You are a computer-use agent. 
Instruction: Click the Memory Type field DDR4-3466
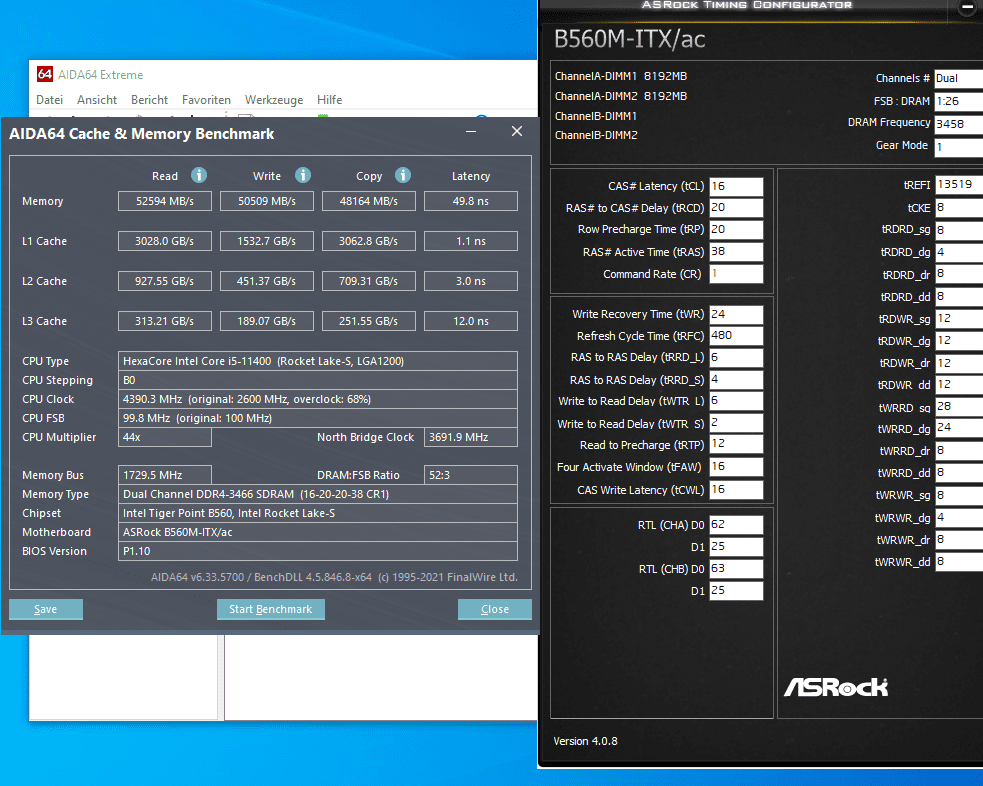[318, 494]
